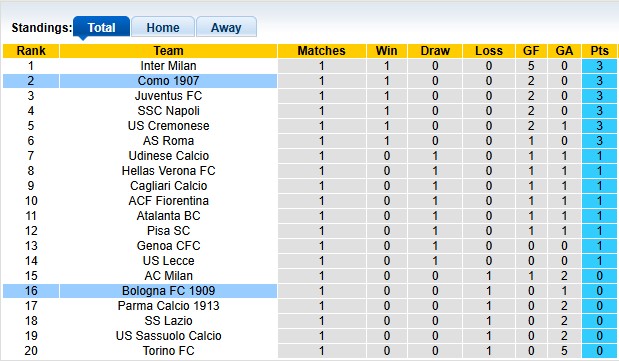Open the Atalanta BC team link

pyautogui.click(x=169, y=216)
